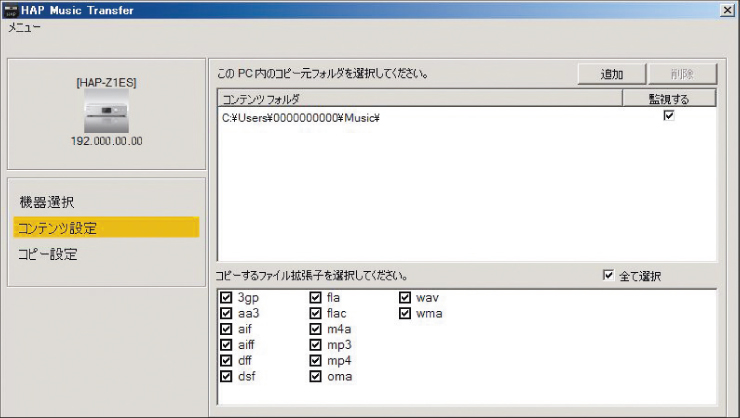Screen dimensions: 740x418
Task: Open コピー設定 in the sidebar
Action: pos(49,254)
